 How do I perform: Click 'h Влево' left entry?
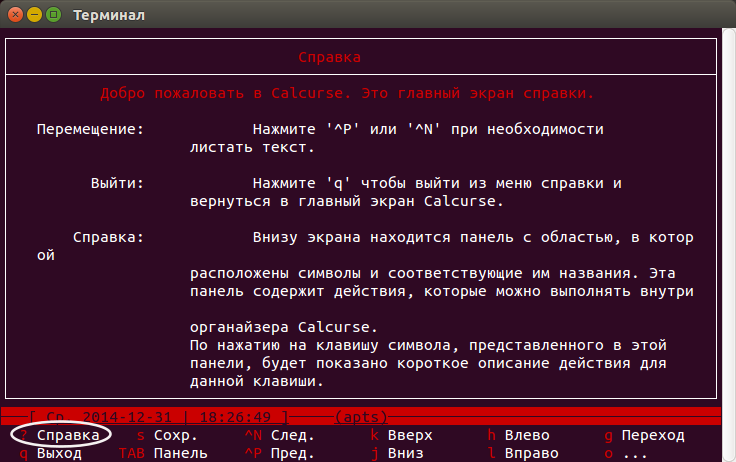518,435
